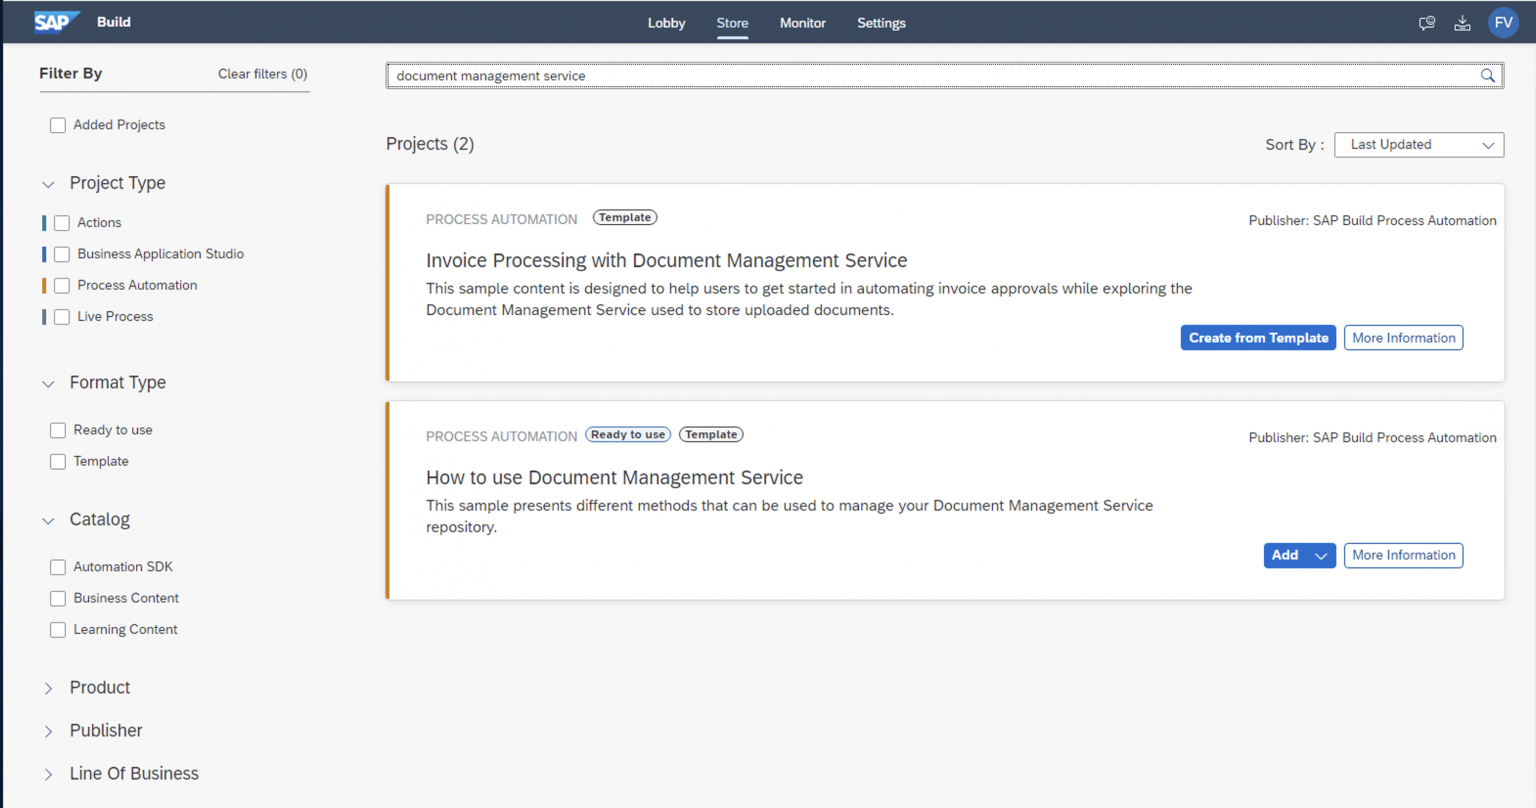Click Clear filters link

click(x=261, y=73)
